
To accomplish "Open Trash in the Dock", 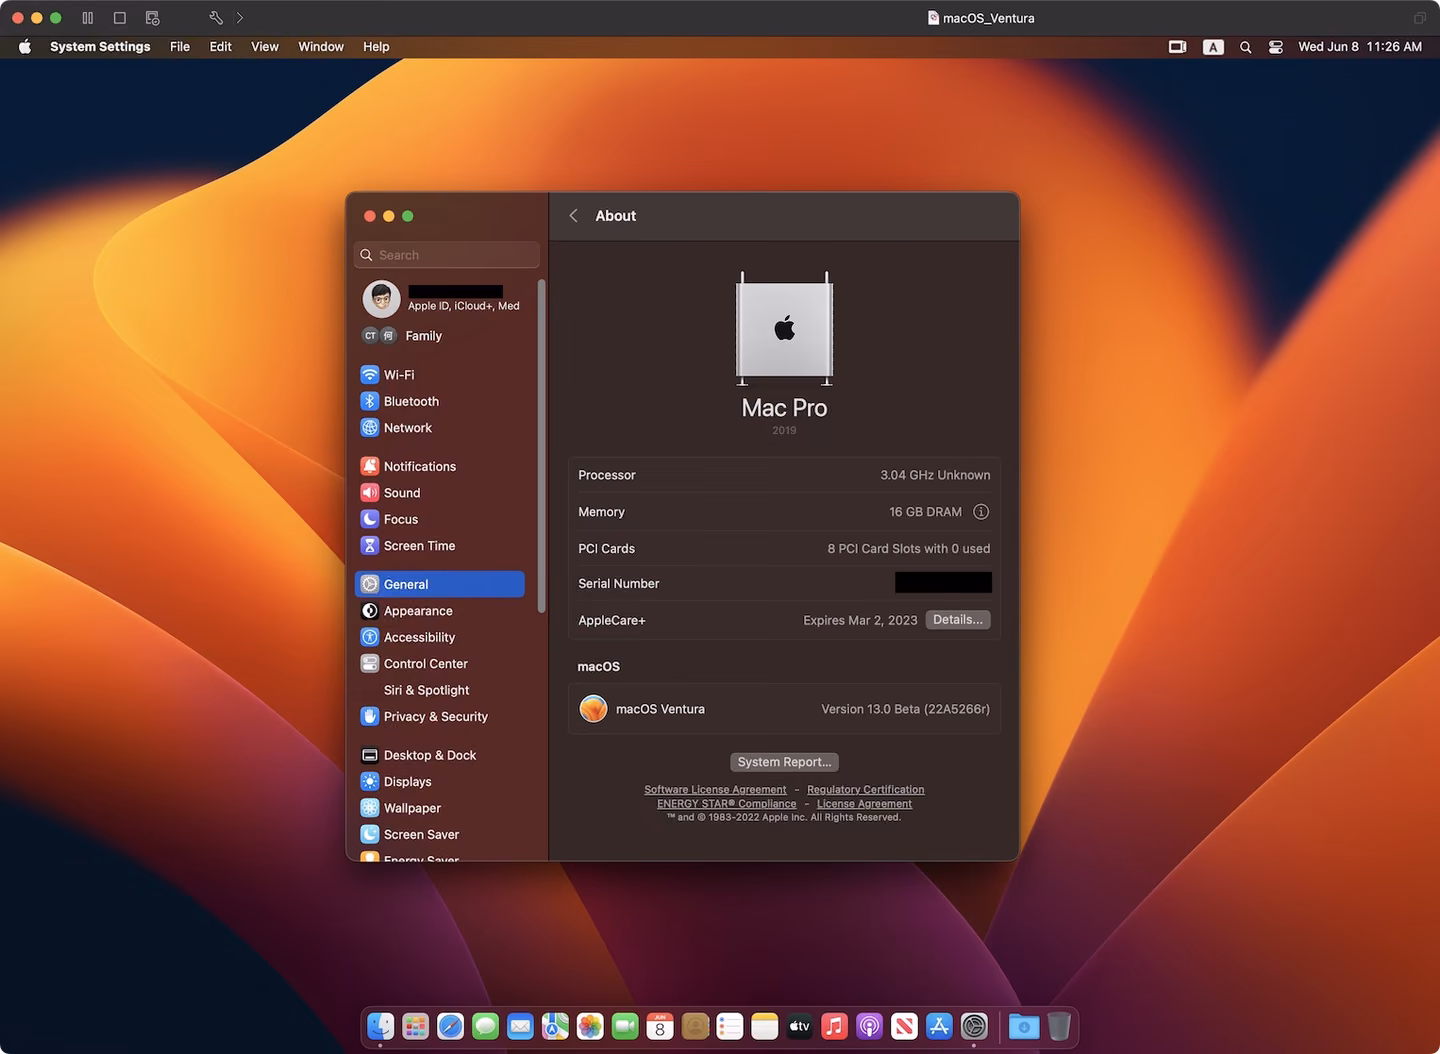I will (1059, 1026).
